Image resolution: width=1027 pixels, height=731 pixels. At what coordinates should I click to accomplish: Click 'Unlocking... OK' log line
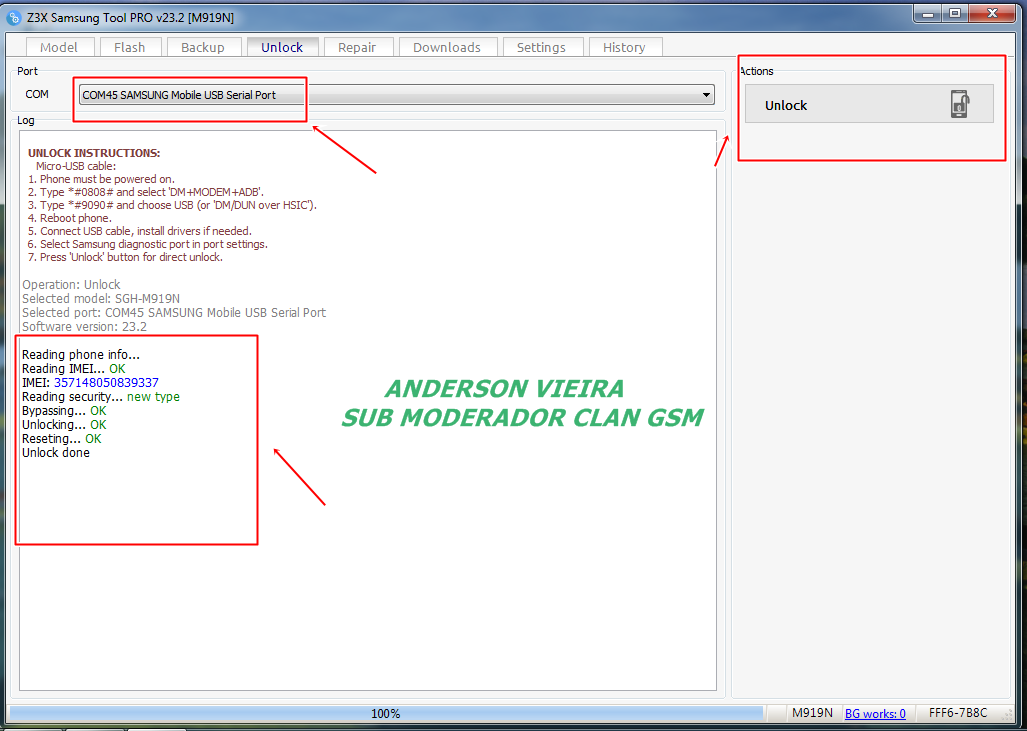click(64, 424)
